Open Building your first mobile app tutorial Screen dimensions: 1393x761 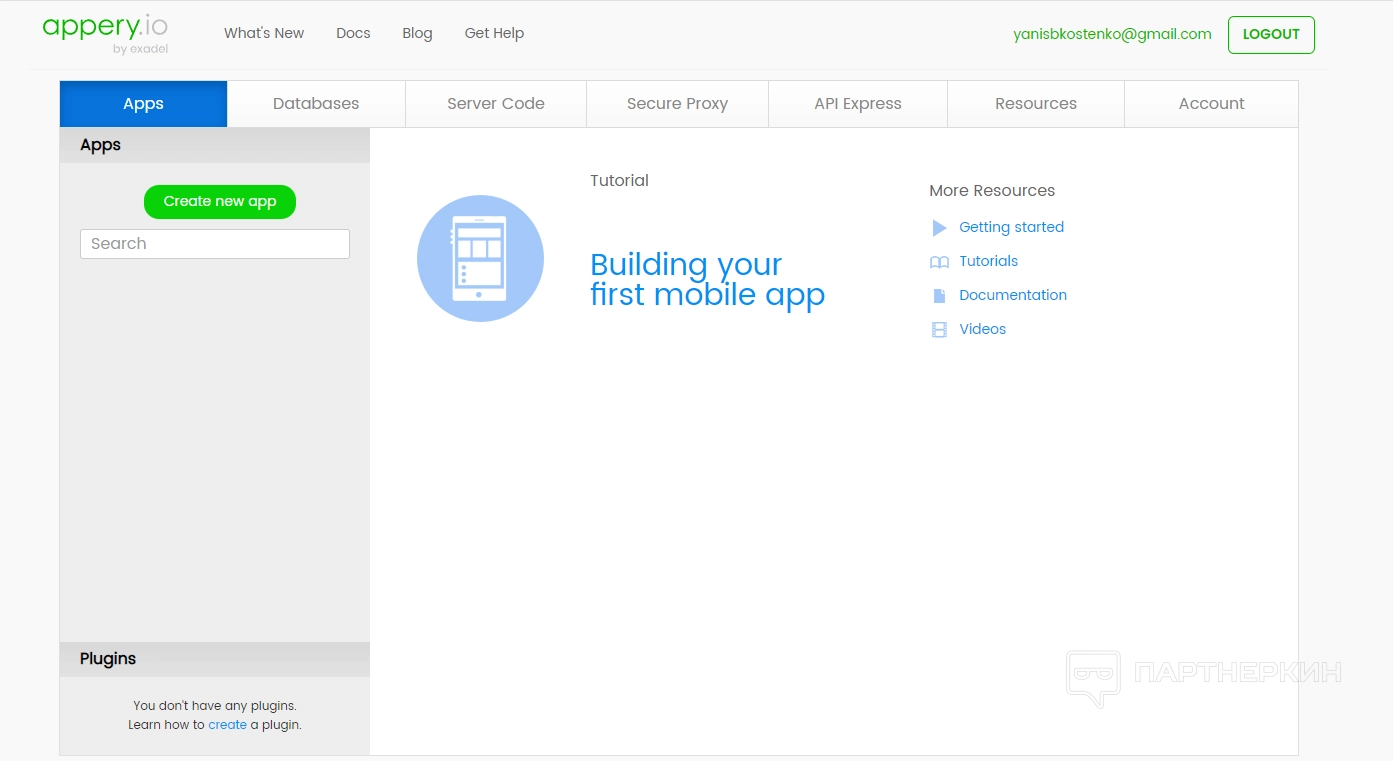point(707,279)
